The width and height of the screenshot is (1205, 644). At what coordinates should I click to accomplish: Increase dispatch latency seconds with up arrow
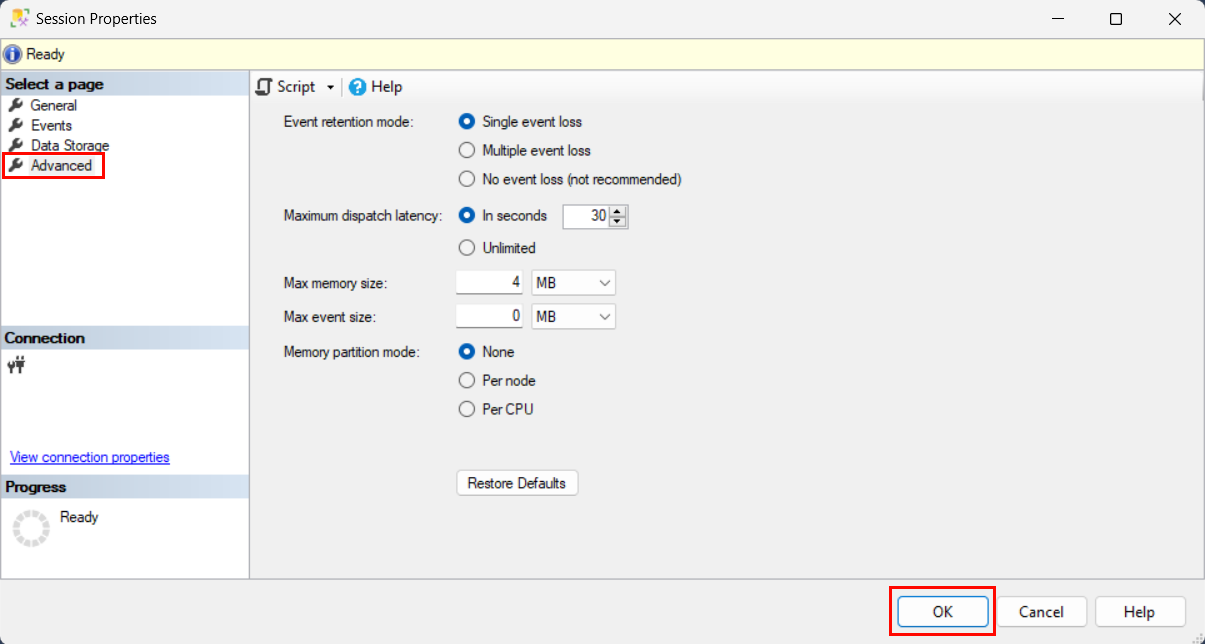click(x=618, y=211)
